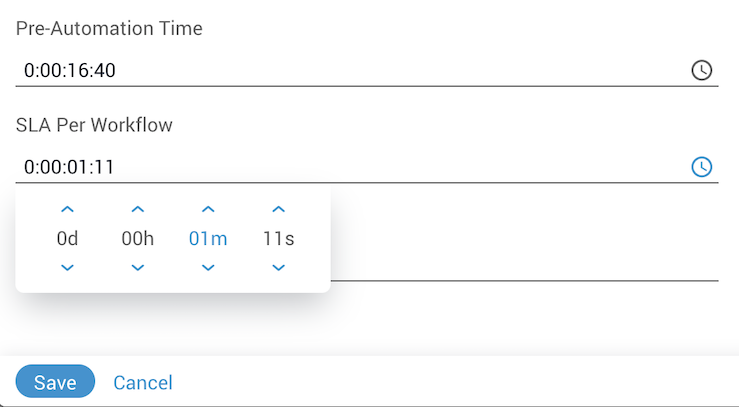
Task: Lower the minutes value by one
Action: coord(208,268)
